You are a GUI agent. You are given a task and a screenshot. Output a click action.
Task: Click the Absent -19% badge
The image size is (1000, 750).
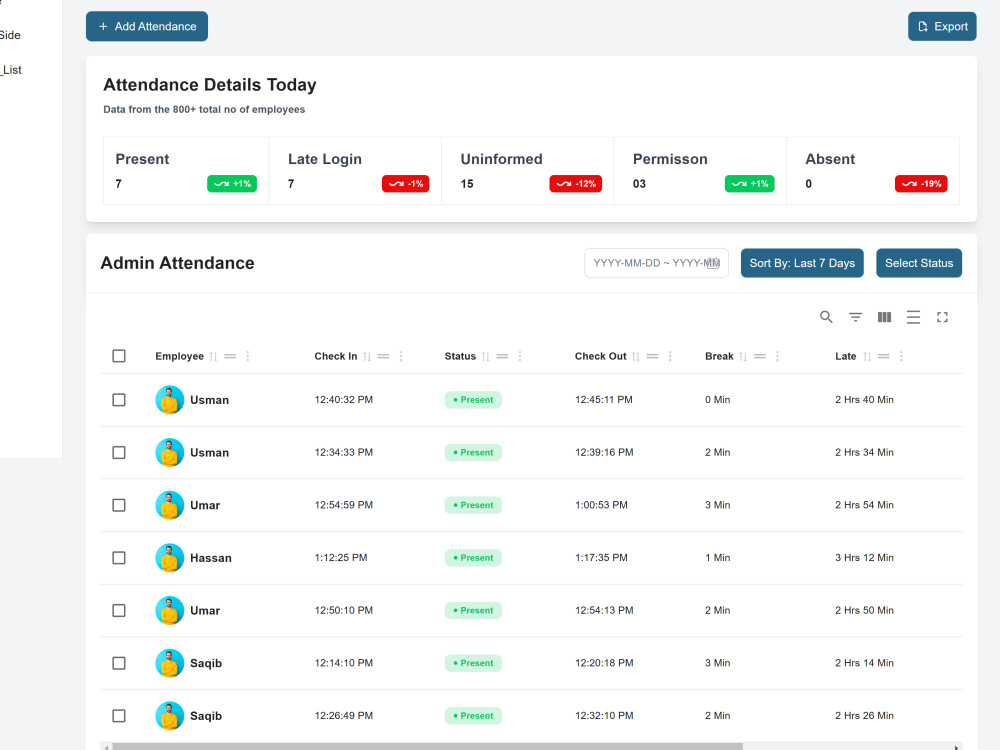point(921,184)
